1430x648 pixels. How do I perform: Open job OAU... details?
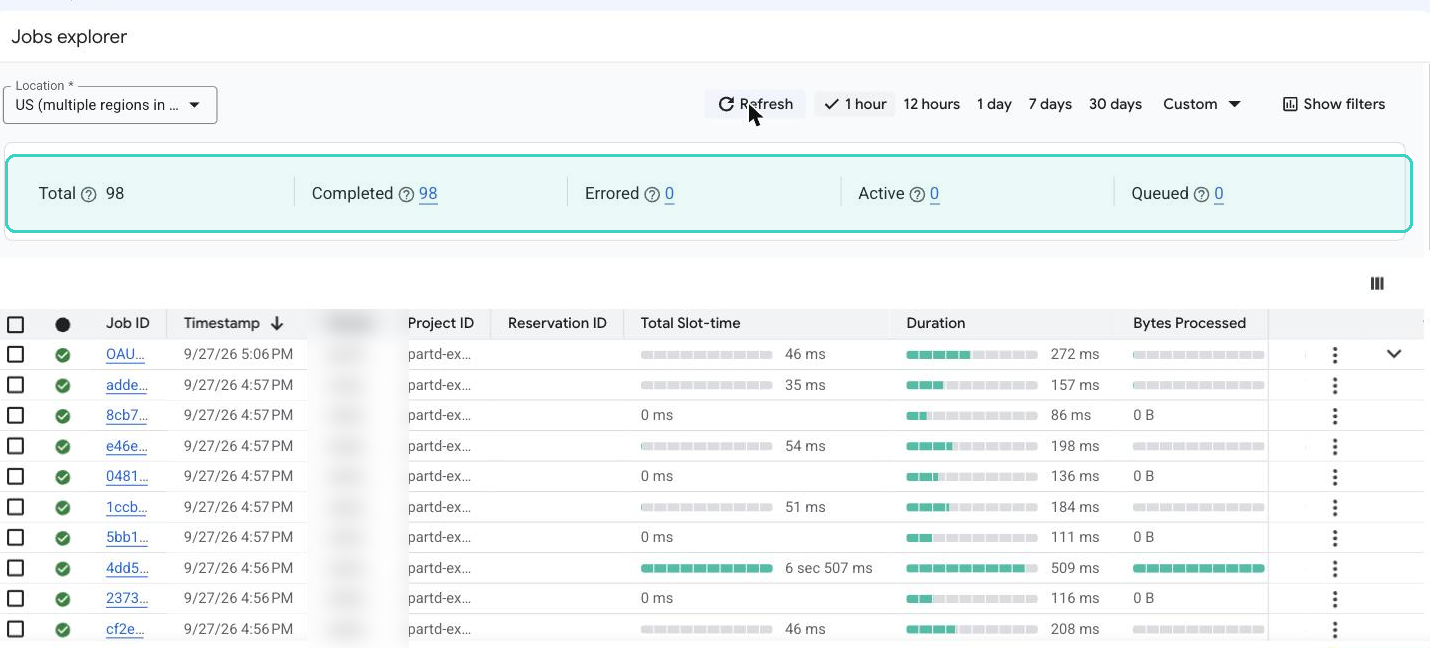click(x=126, y=354)
